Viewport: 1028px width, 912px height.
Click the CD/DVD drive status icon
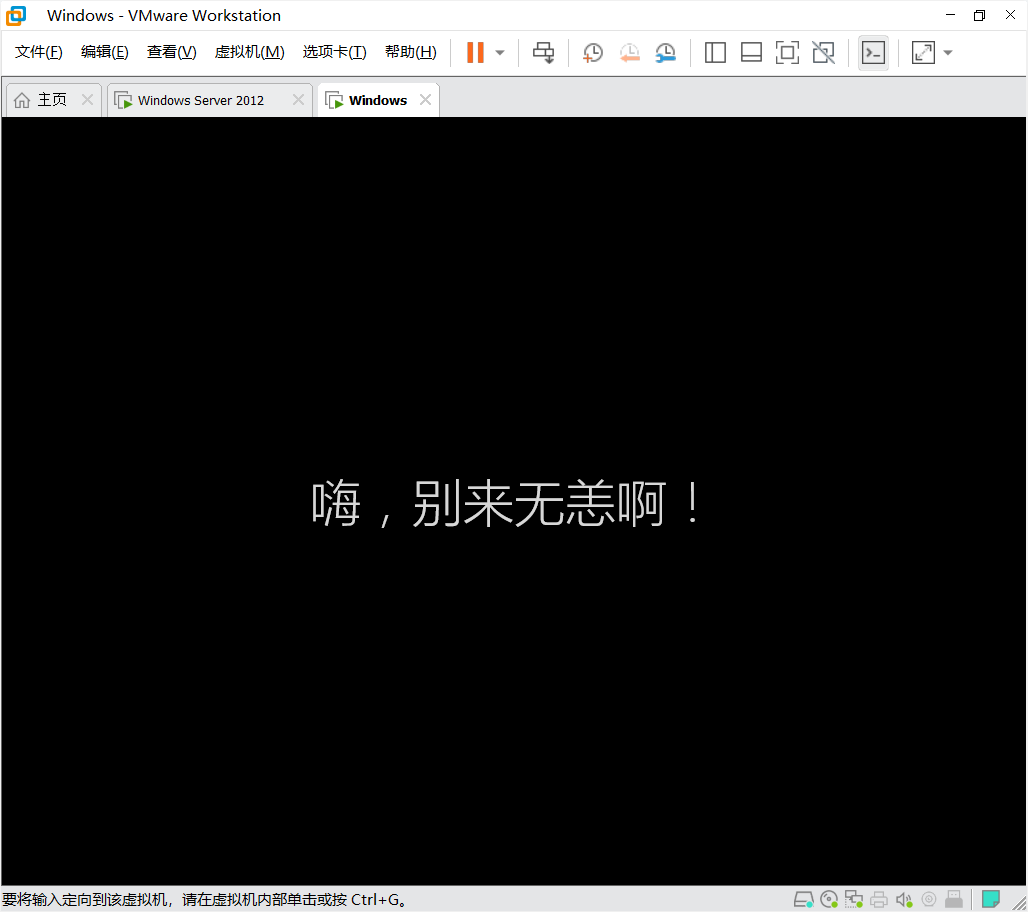[829, 899]
